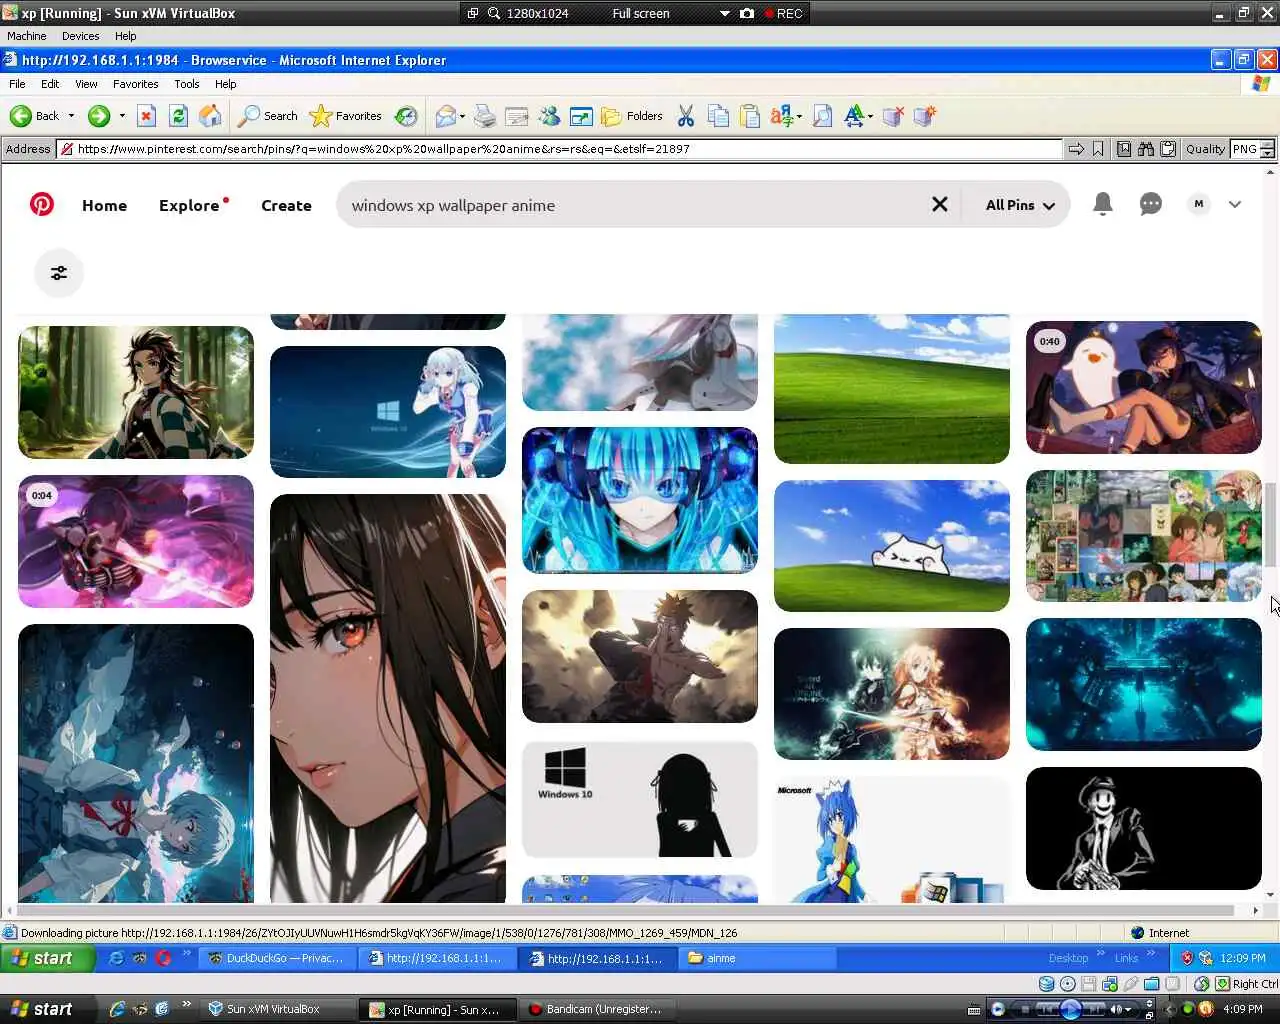The width and height of the screenshot is (1280, 1024).
Task: Go to Pinterest Home link
Action: [x=104, y=205]
